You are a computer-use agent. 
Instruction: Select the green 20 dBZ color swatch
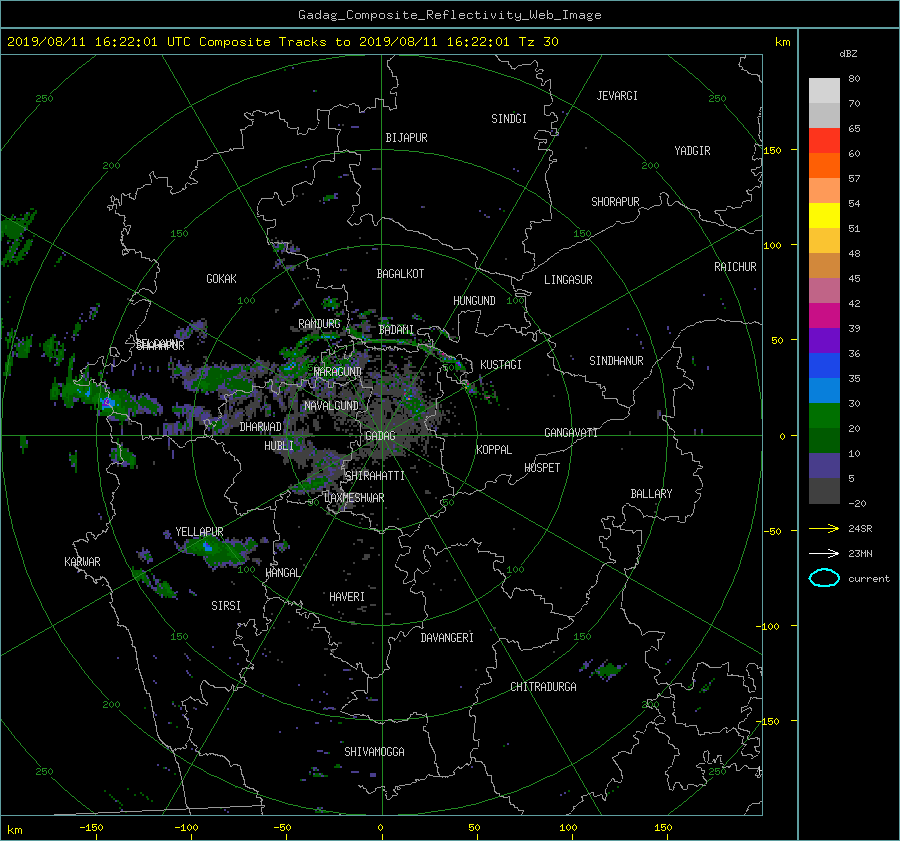tap(824, 416)
